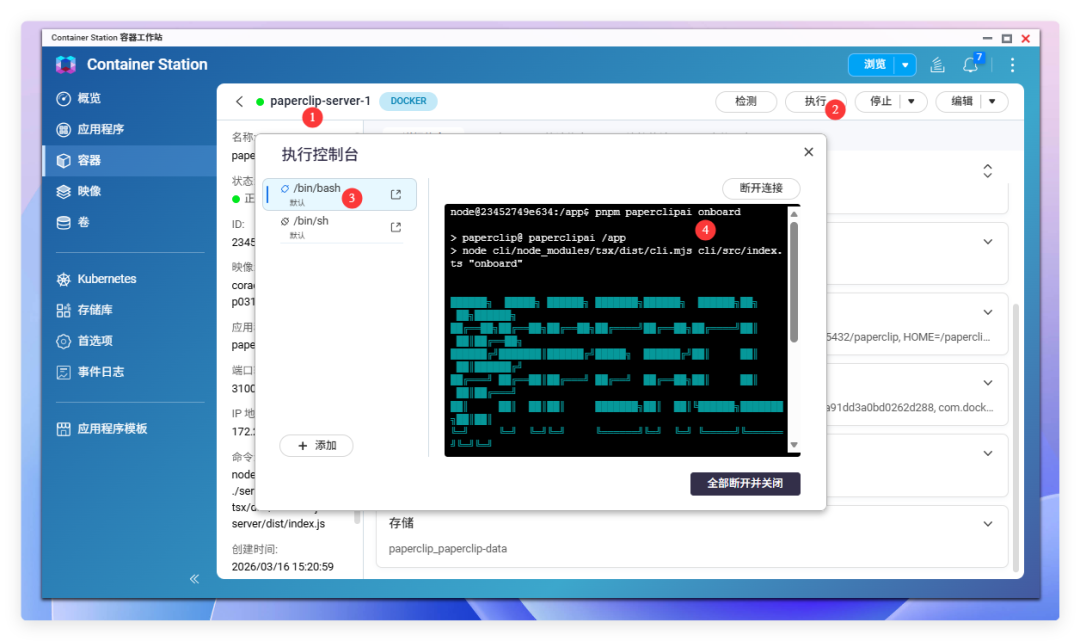Click the 映像 layers icon
The image size is (1080, 641).
point(63,191)
